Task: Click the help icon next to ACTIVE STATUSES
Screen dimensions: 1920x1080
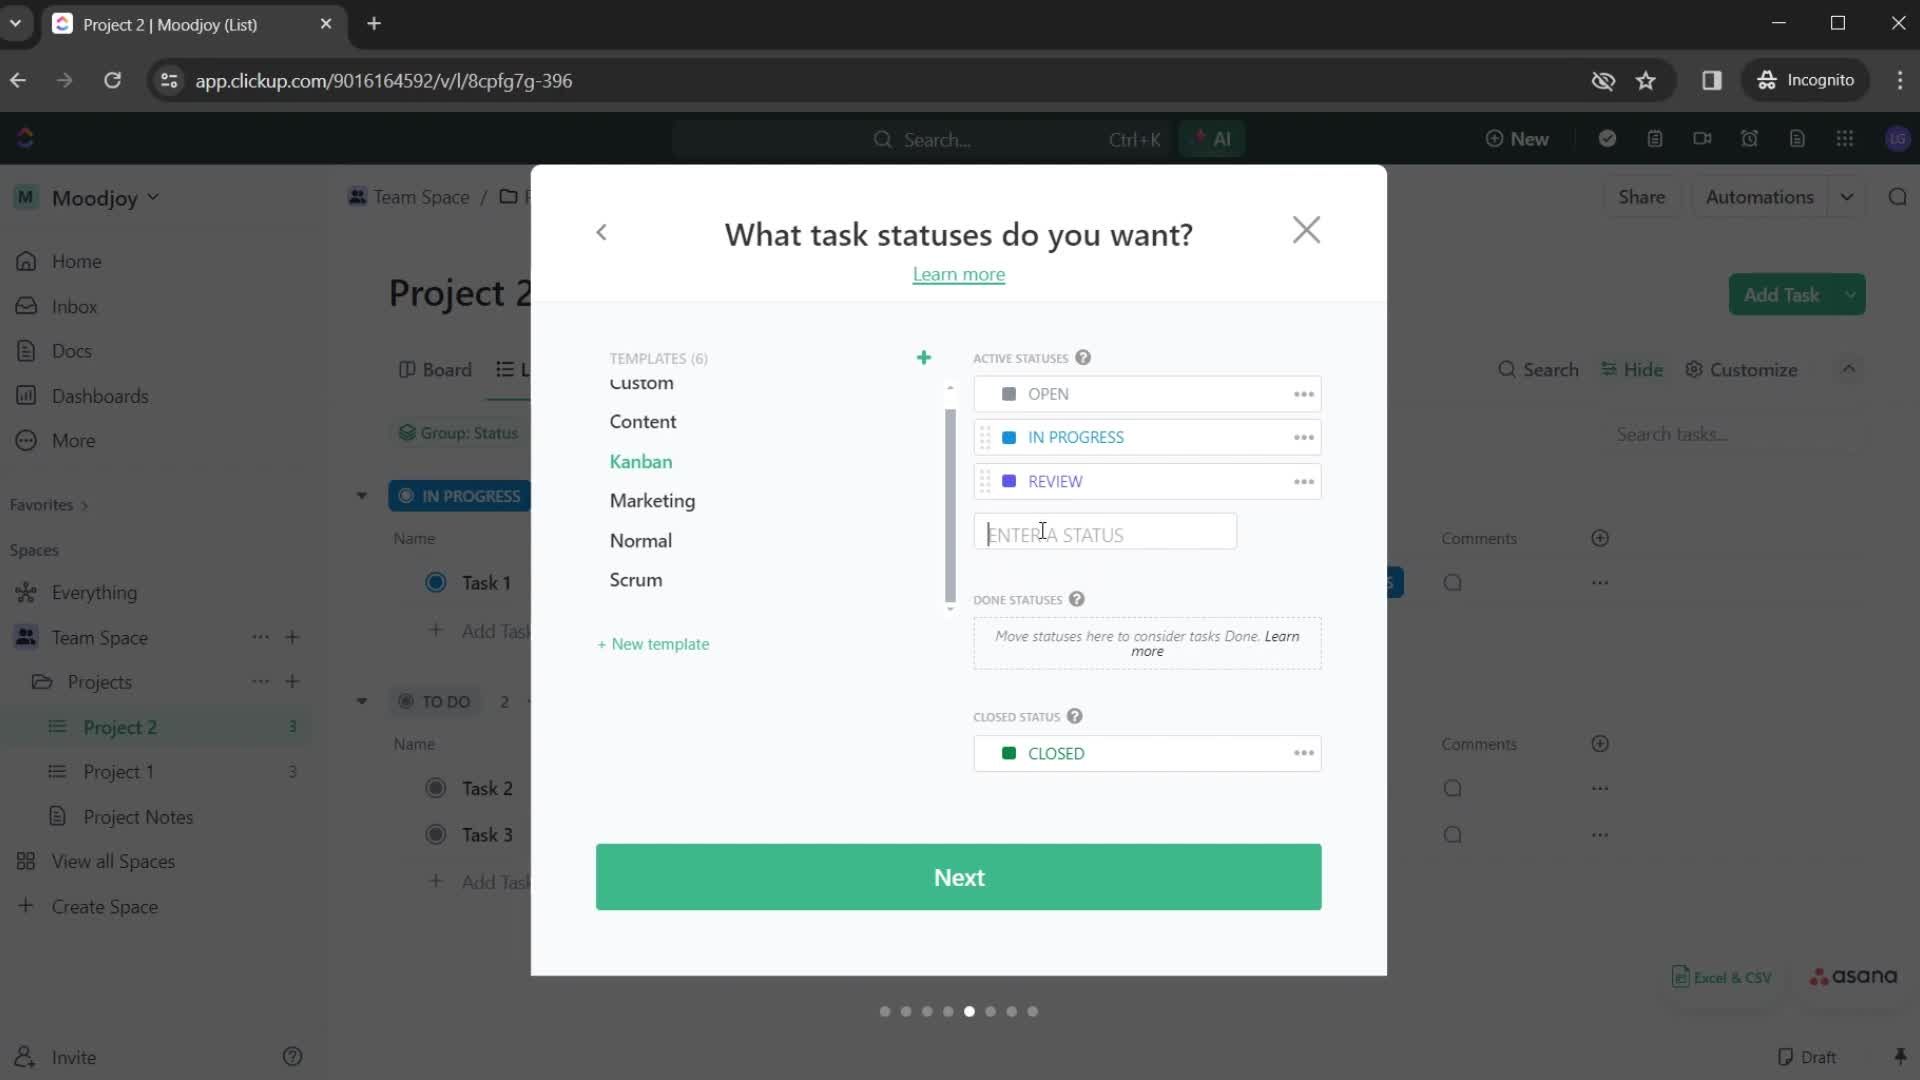Action: pos(1084,357)
